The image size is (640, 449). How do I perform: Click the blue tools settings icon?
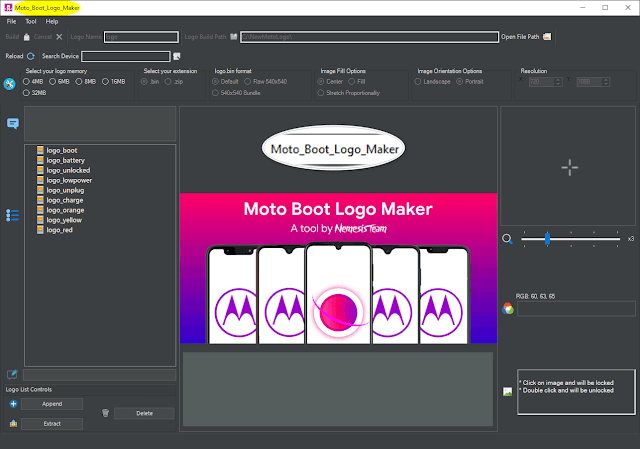point(9,84)
